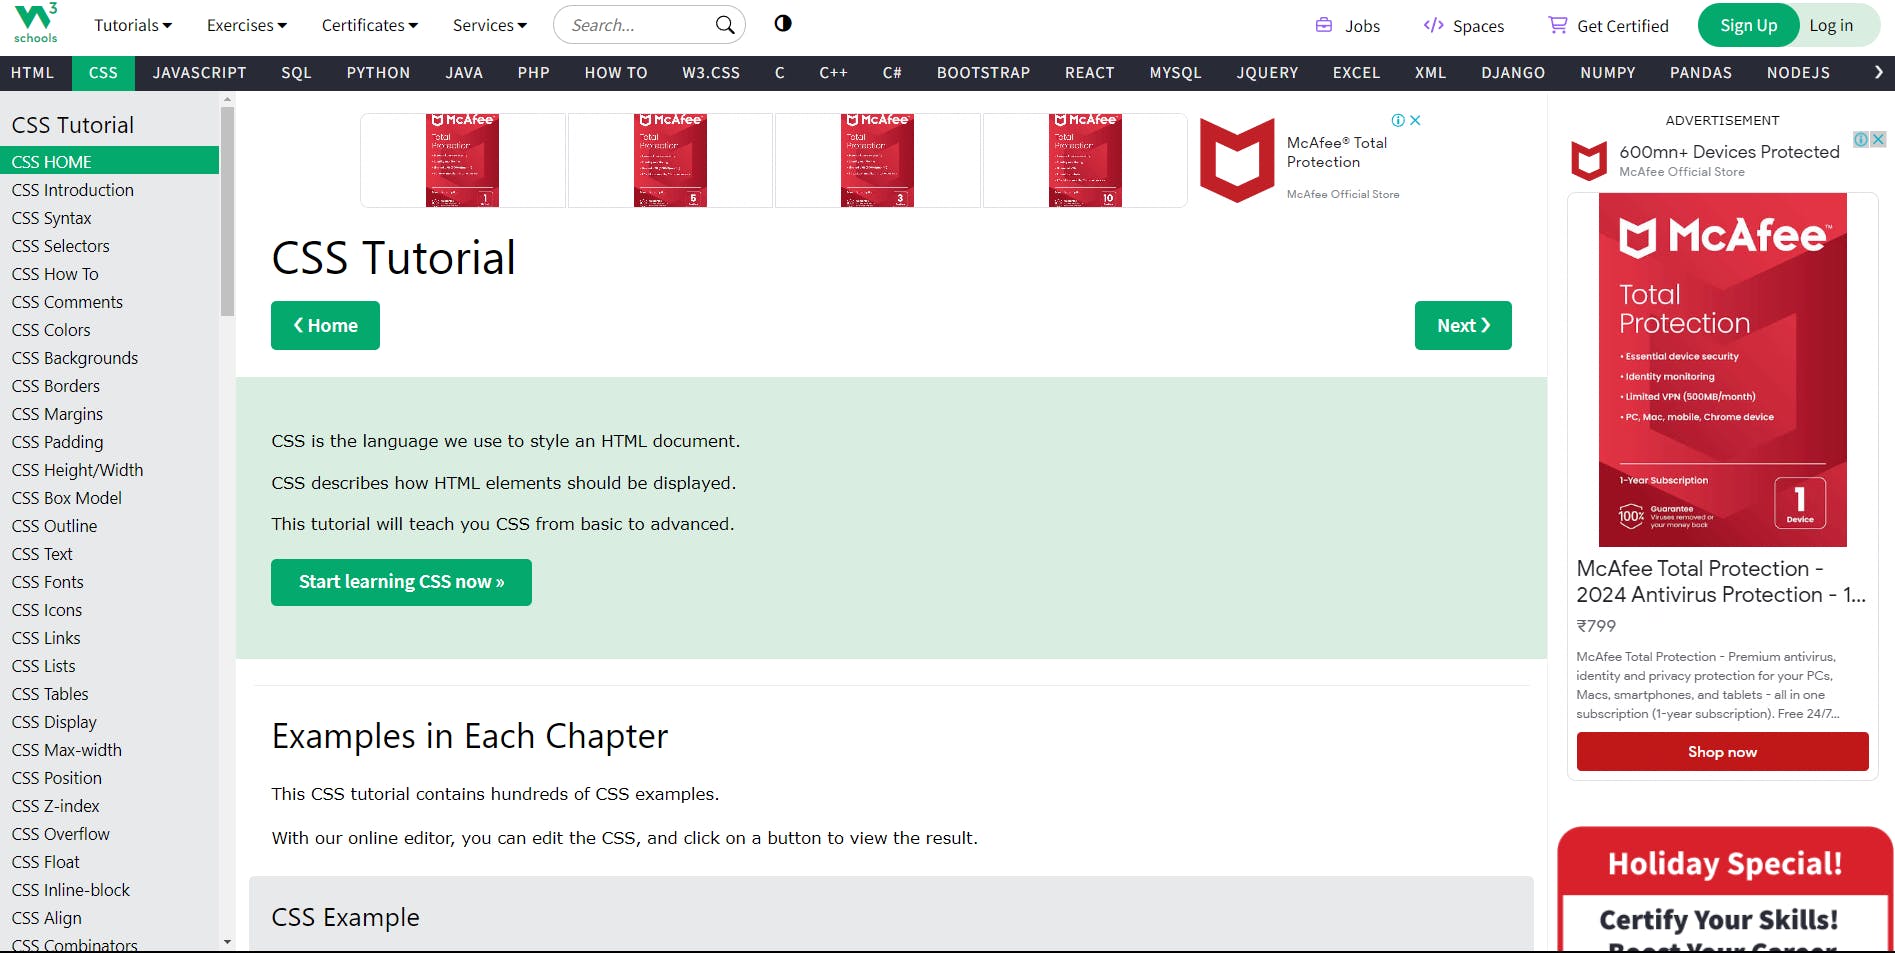The image size is (1895, 953).
Task: Click the Sign Up button
Action: click(x=1748, y=25)
